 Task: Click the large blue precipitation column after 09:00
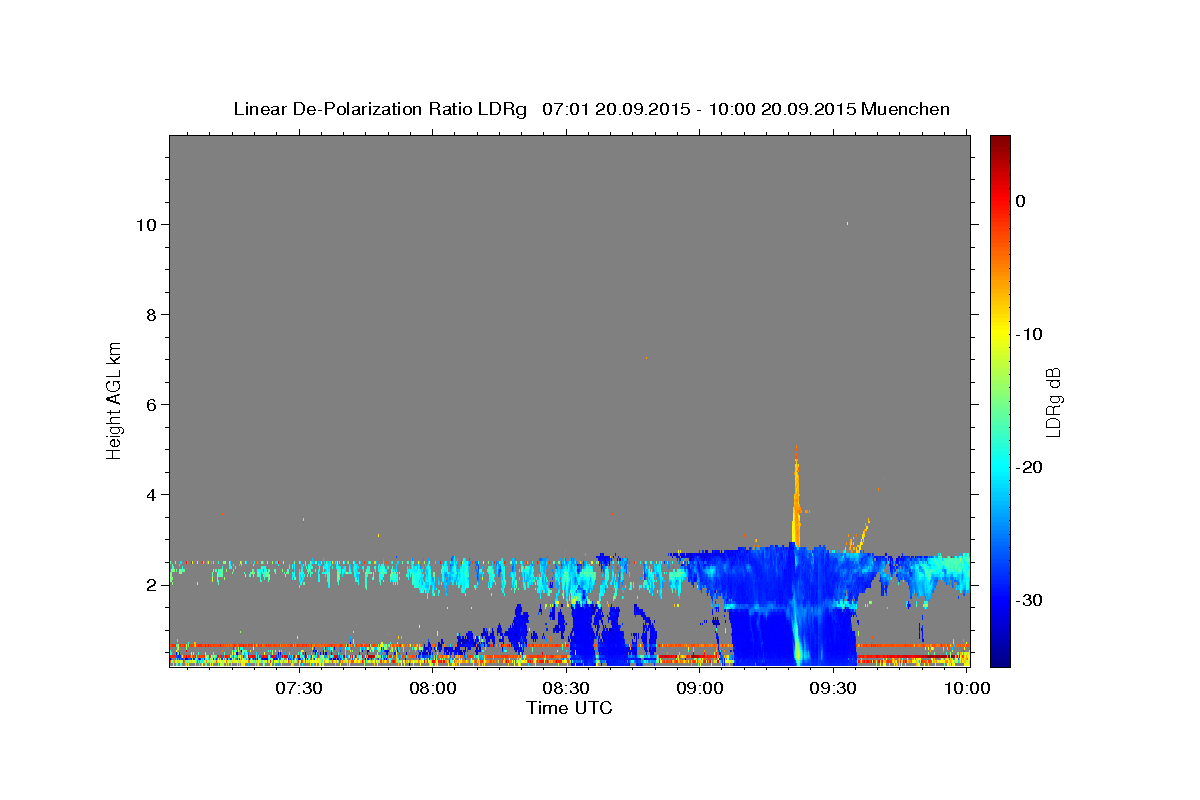click(795, 605)
